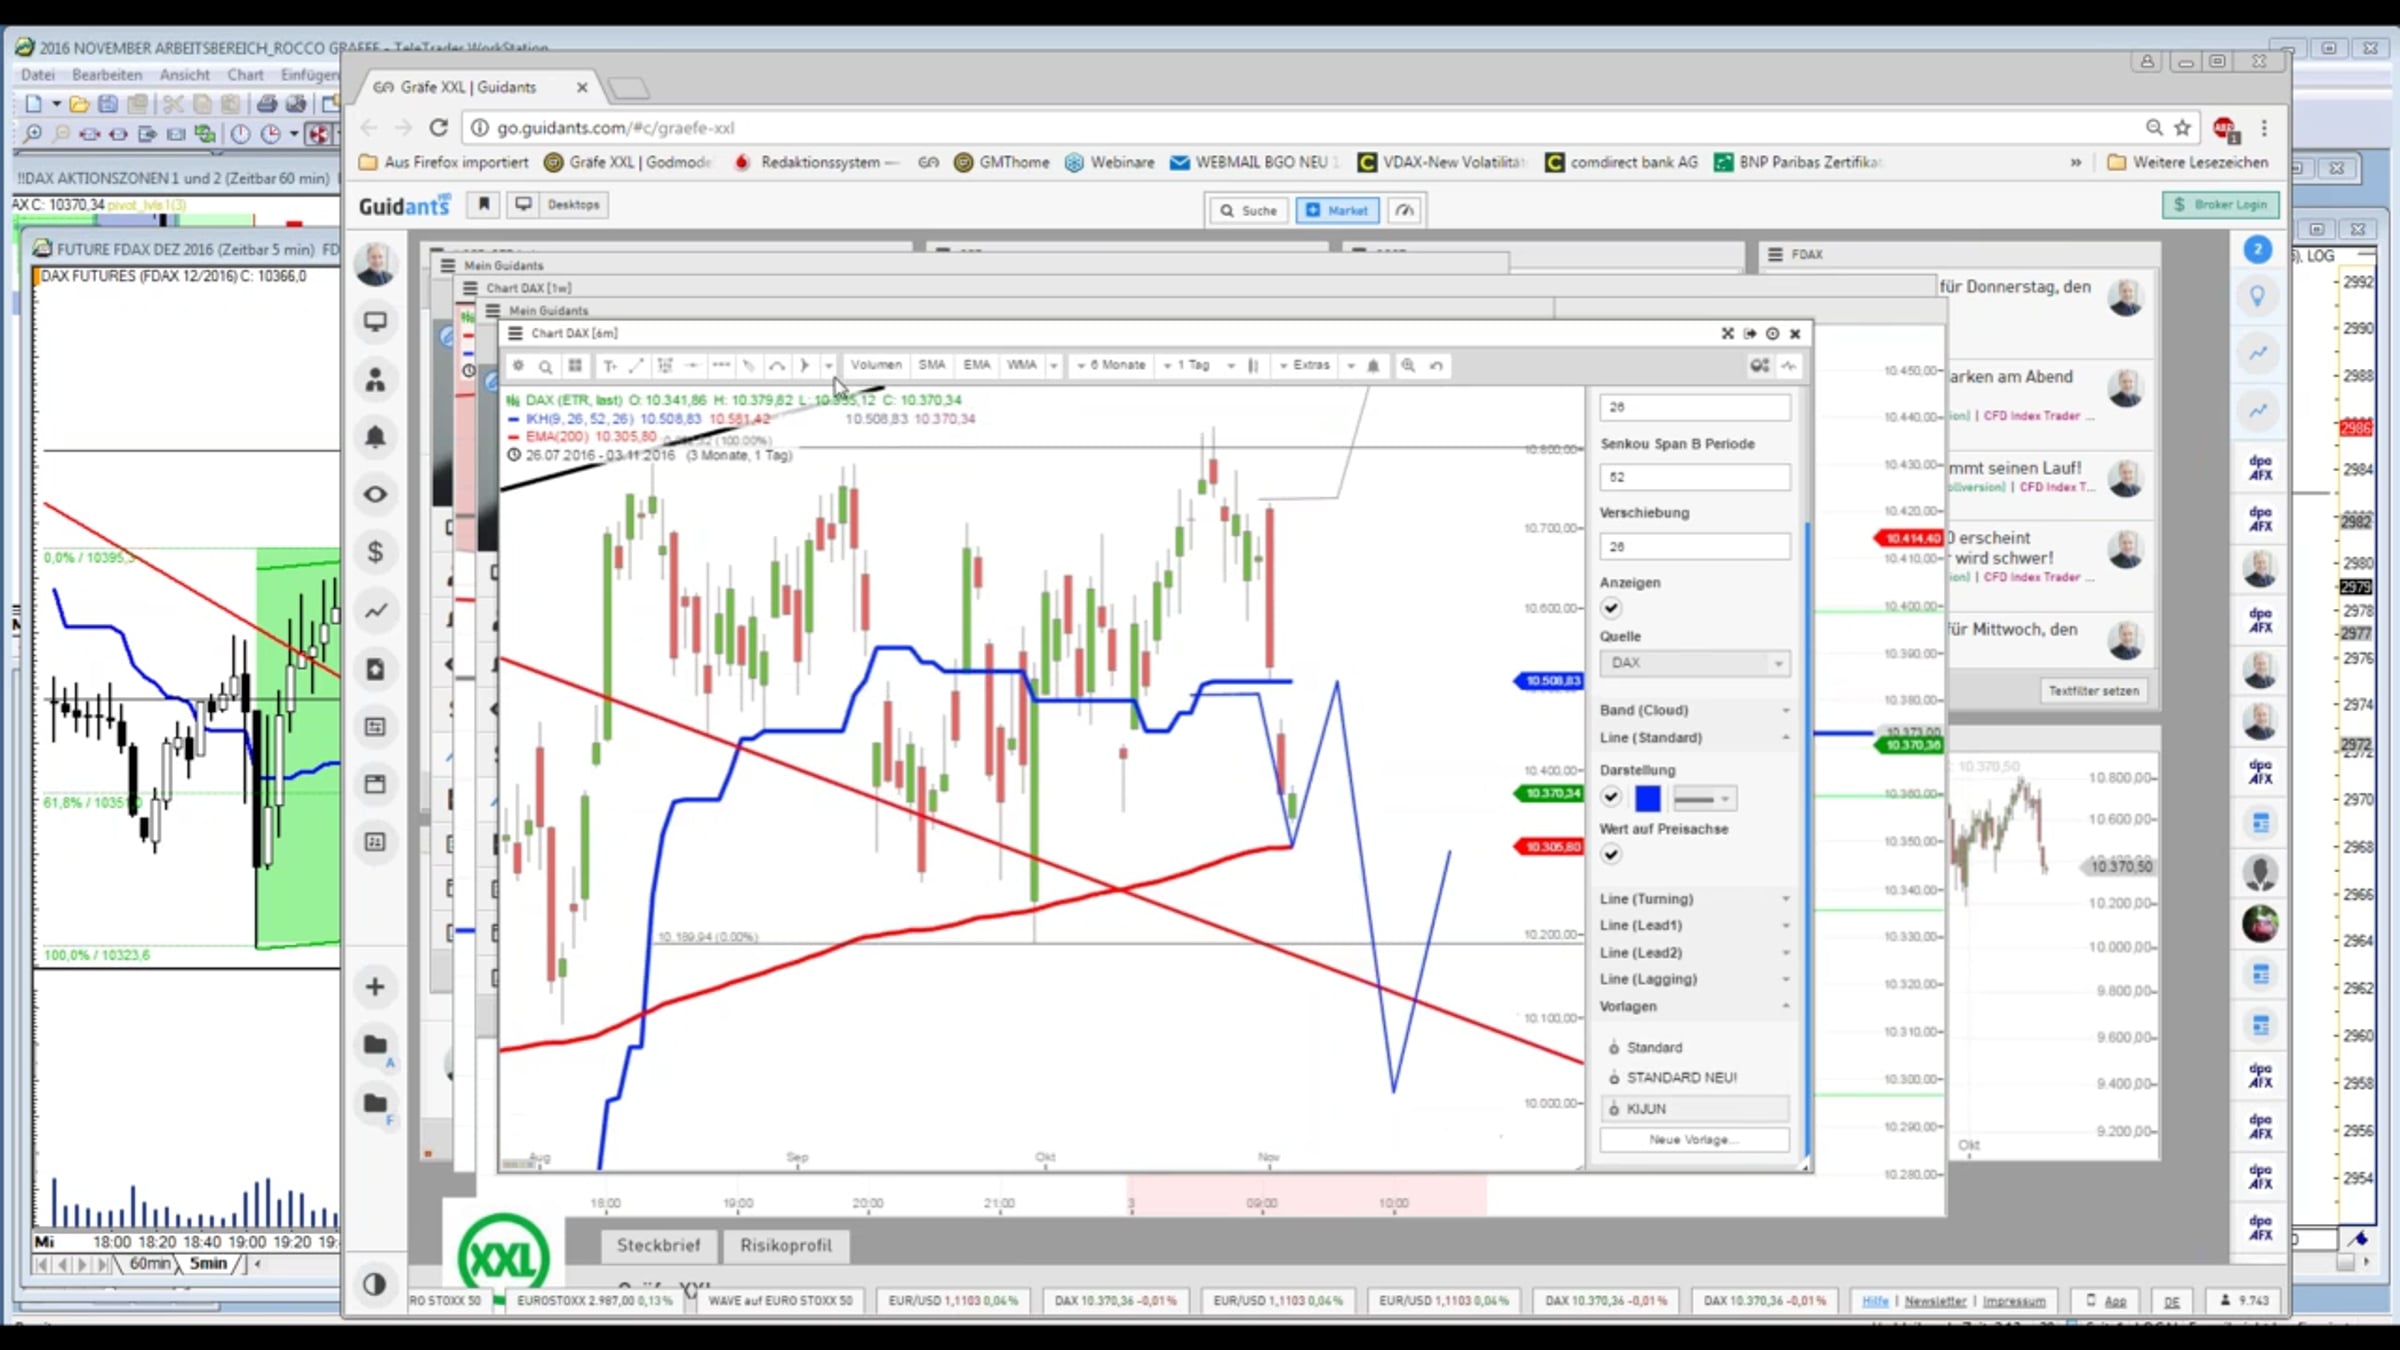
Task: Click the fullscreen icon of Chart DAX widget
Action: coord(1727,333)
